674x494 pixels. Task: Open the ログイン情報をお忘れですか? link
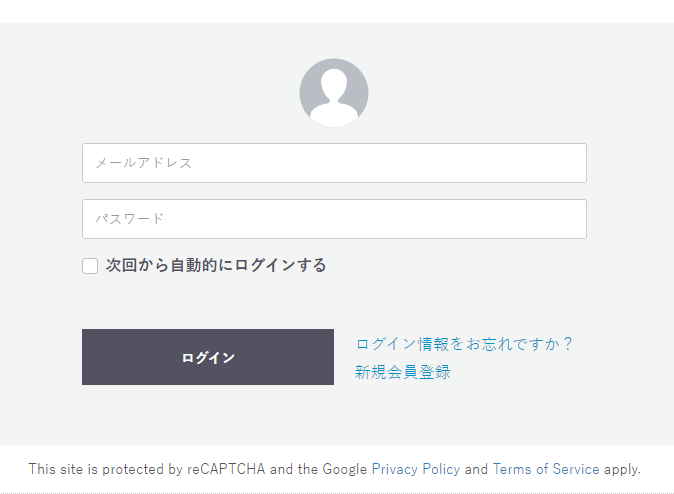464,344
